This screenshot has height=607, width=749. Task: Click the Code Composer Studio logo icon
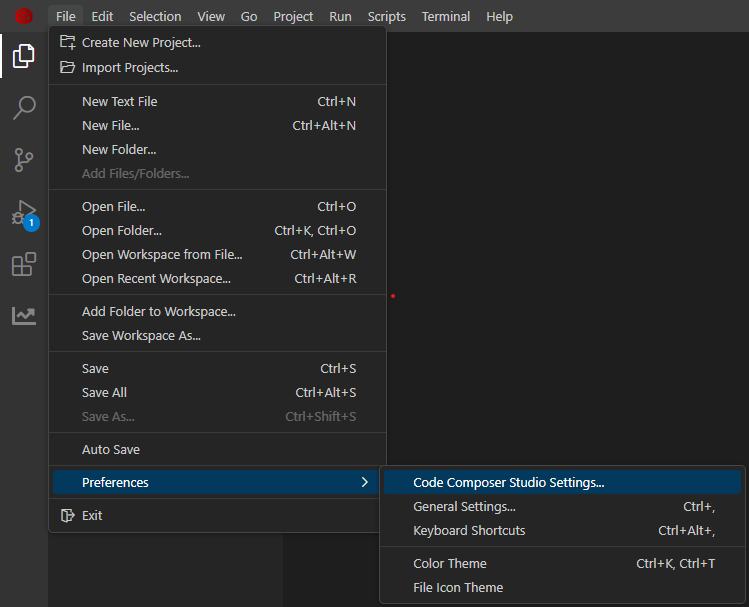click(x=23, y=16)
